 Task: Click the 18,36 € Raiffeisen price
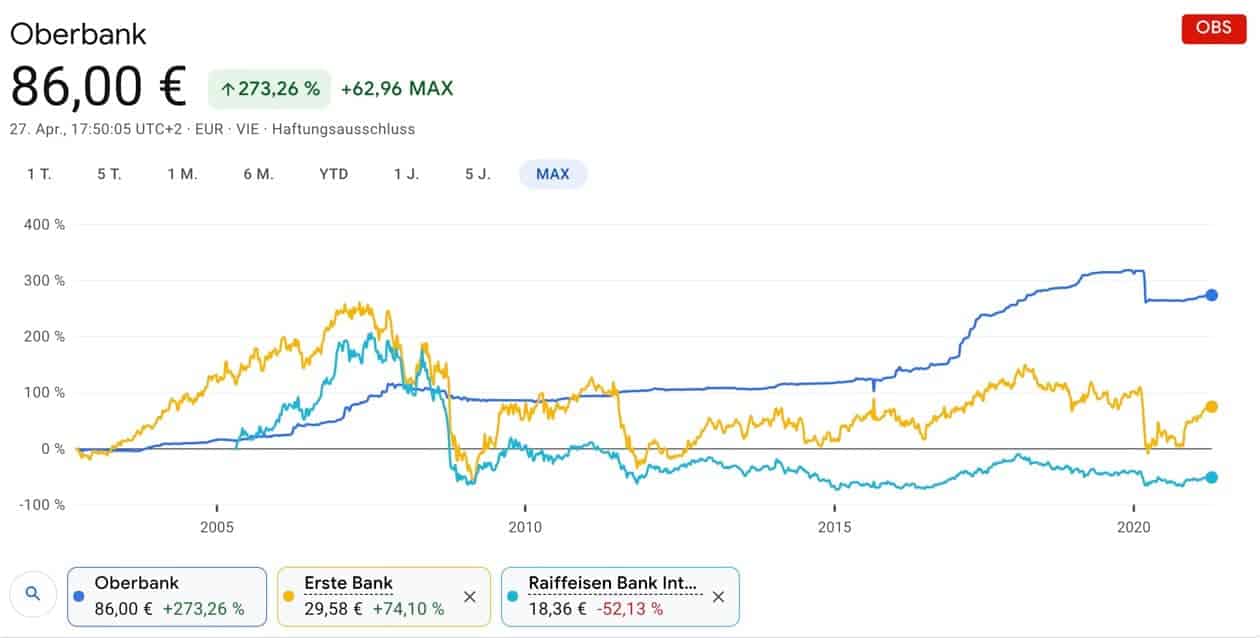click(x=558, y=608)
